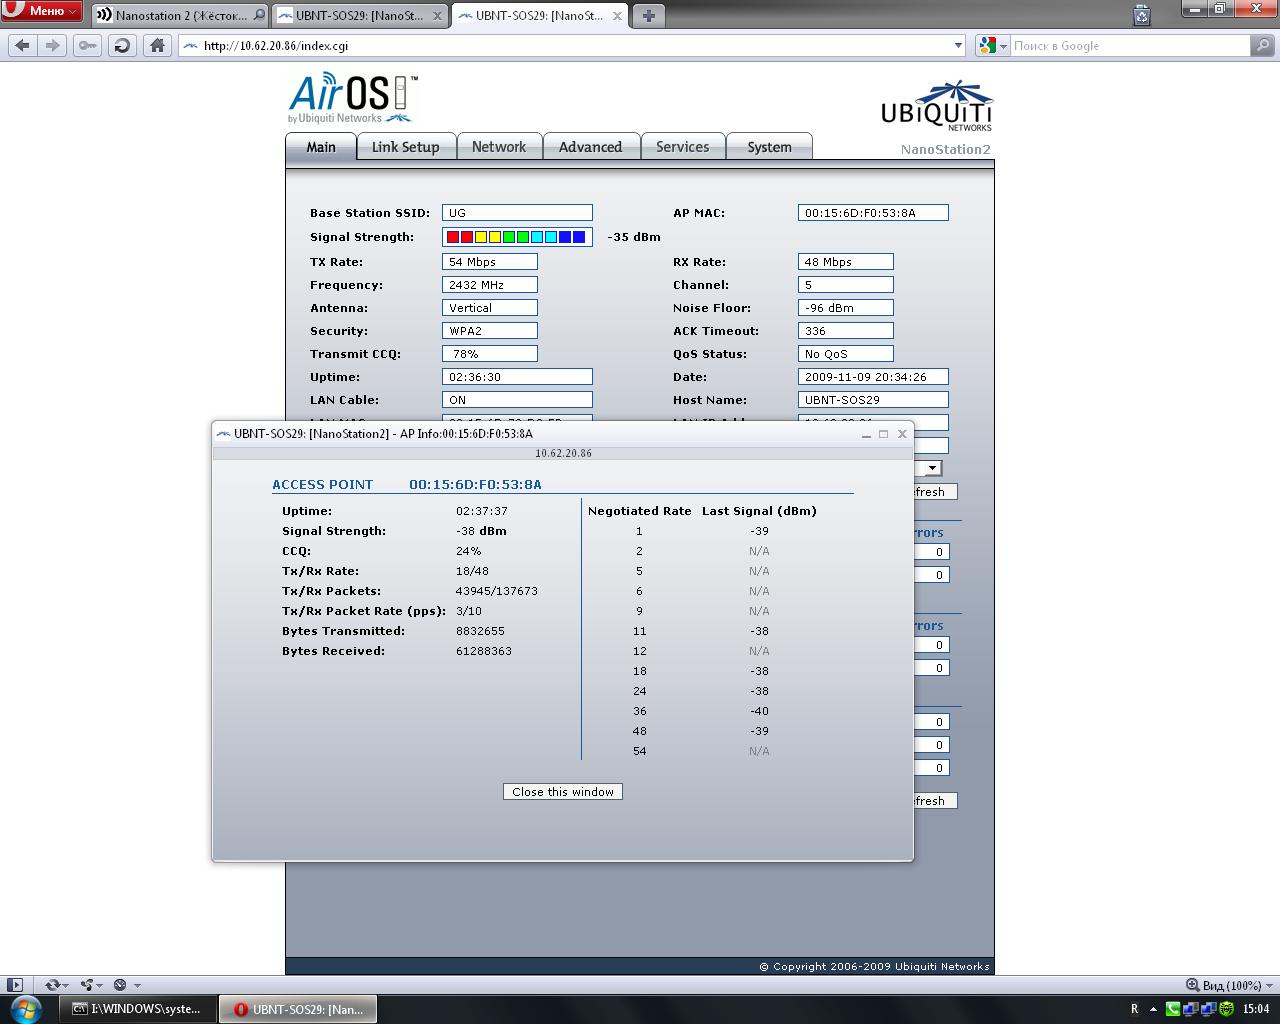Open the Google search engine selector
The image size is (1280, 1024).
tap(992, 45)
